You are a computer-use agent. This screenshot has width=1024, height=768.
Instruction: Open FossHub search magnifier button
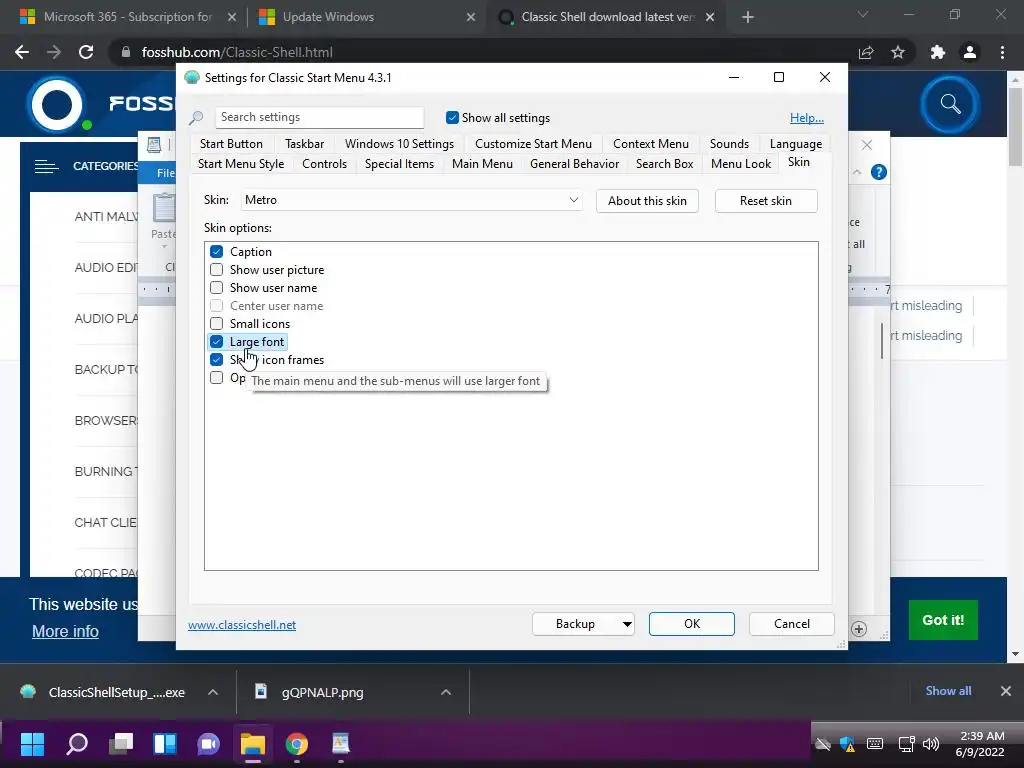pos(950,104)
